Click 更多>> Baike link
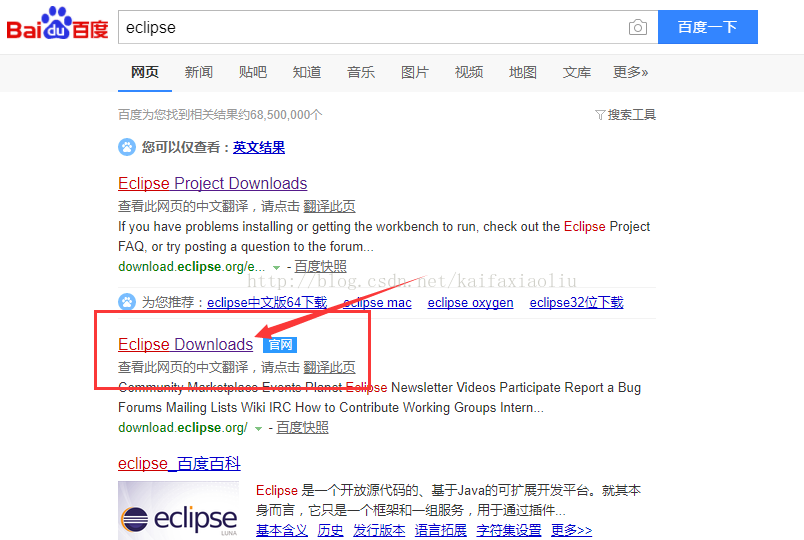The height and width of the screenshot is (540, 804). point(571,530)
